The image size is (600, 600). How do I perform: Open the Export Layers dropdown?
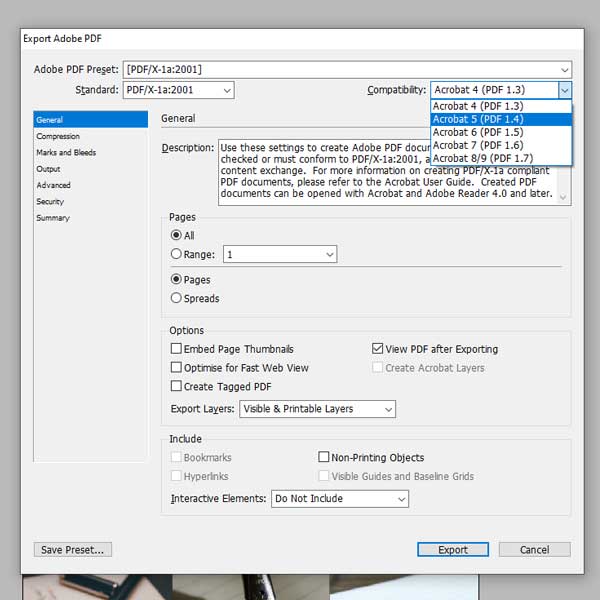tap(317, 409)
